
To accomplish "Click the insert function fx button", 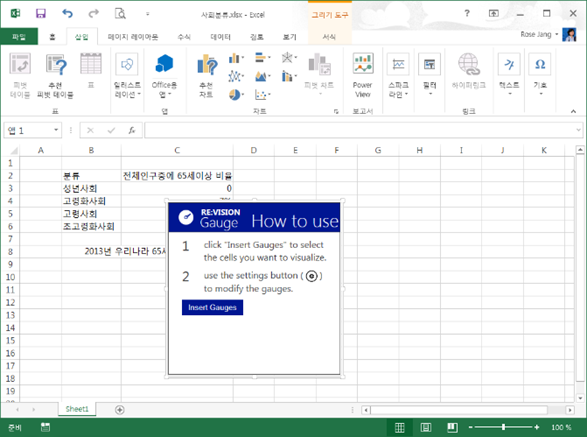I will (x=132, y=130).
